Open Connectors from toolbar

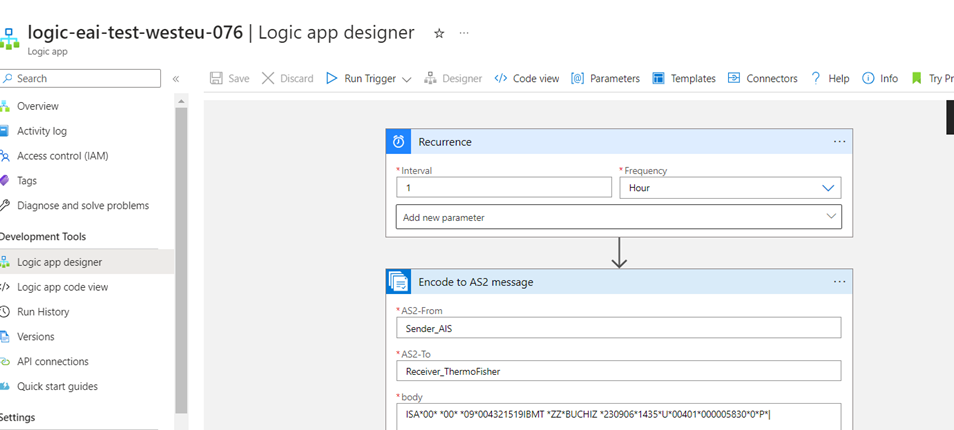coord(762,78)
